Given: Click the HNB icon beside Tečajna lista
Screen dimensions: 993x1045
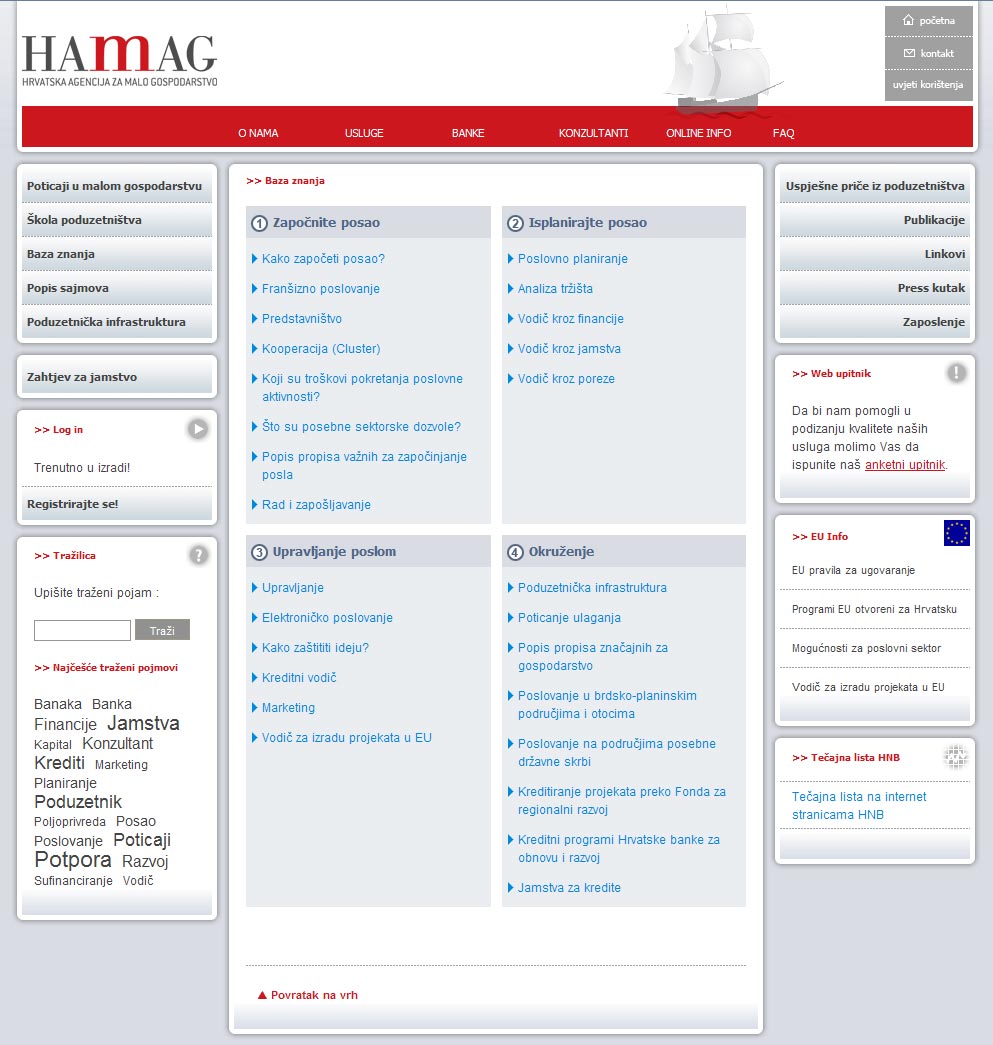Looking at the screenshot, I should tap(956, 757).
